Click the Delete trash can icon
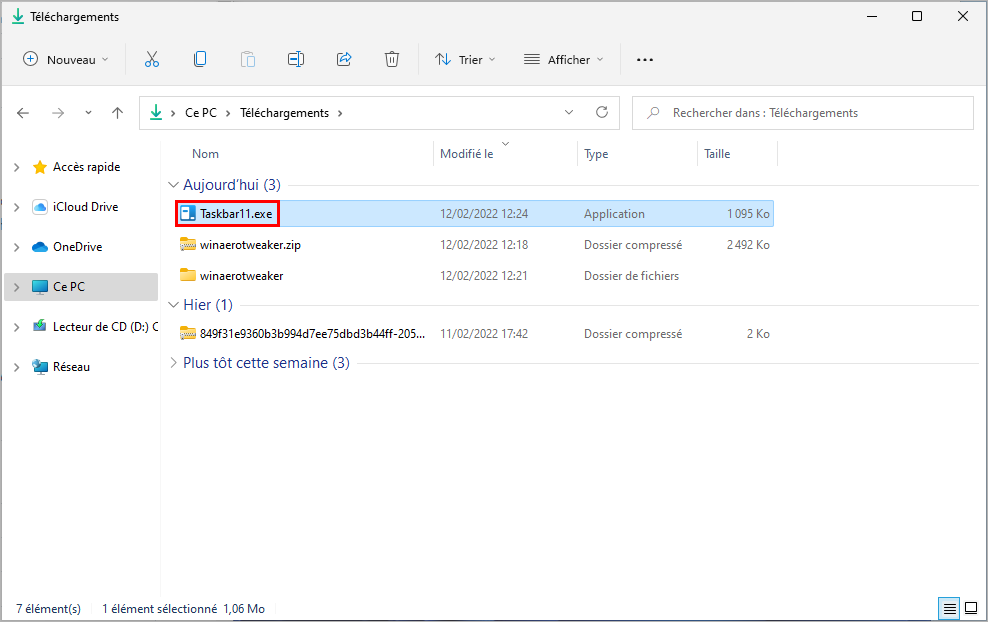This screenshot has width=988, height=622. [x=392, y=59]
